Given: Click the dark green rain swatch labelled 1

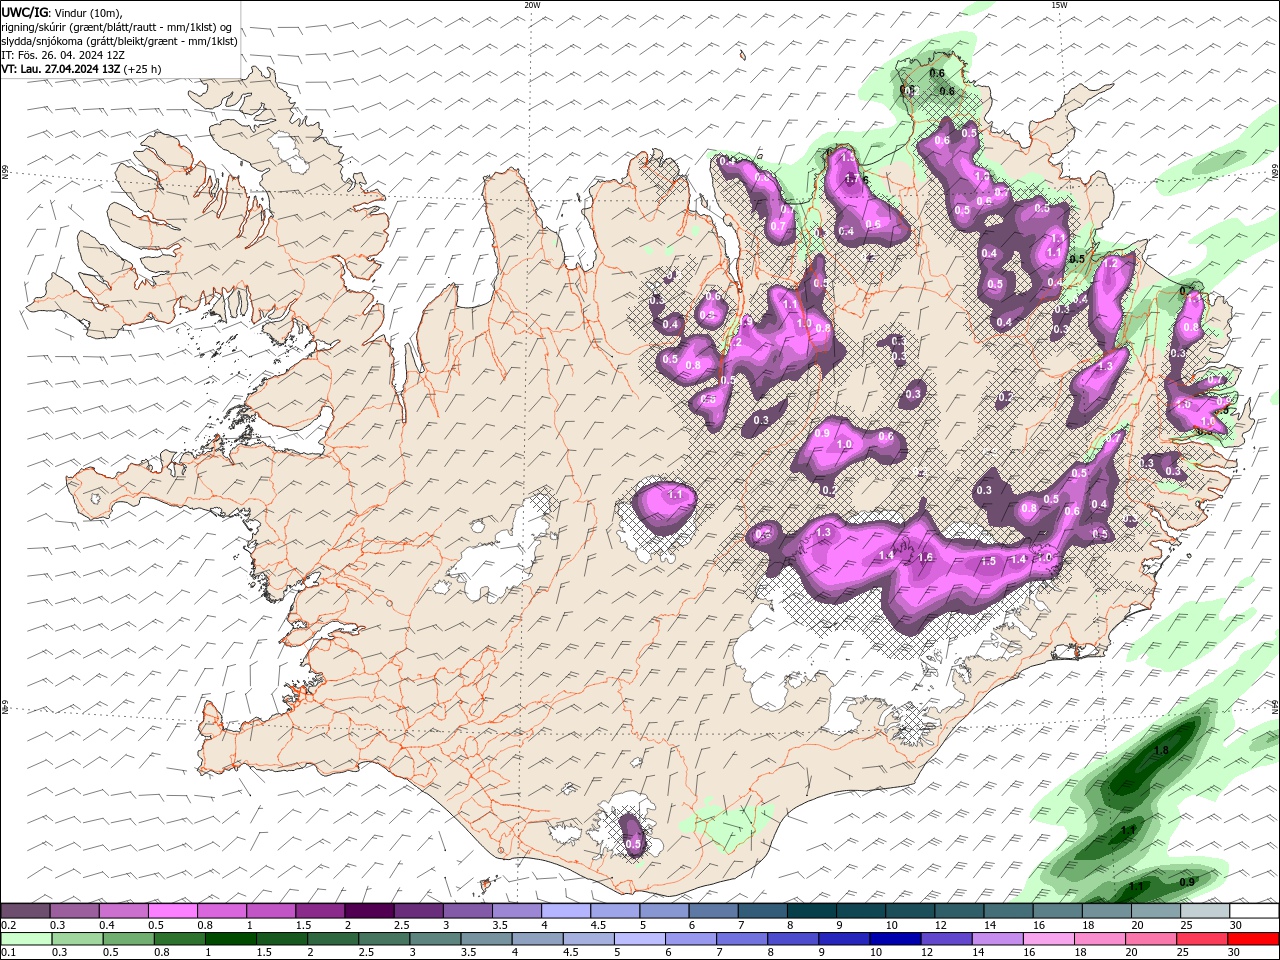Looking at the screenshot, I should [x=230, y=939].
